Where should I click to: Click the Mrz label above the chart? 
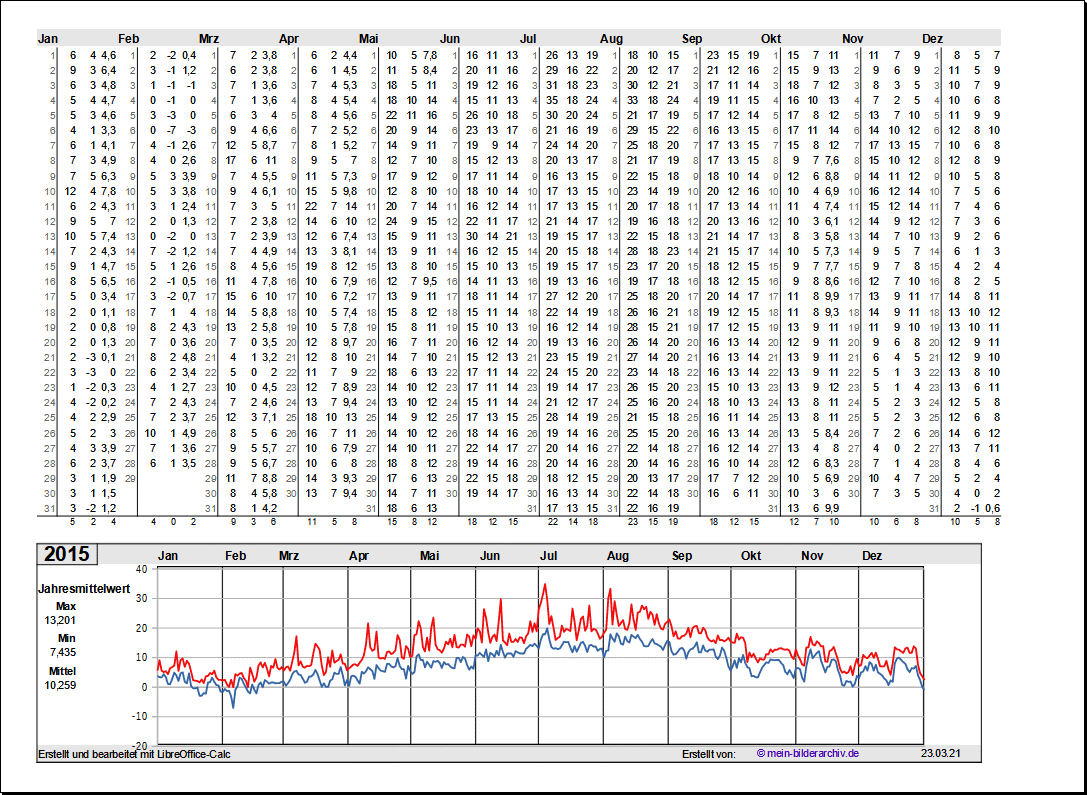point(289,555)
